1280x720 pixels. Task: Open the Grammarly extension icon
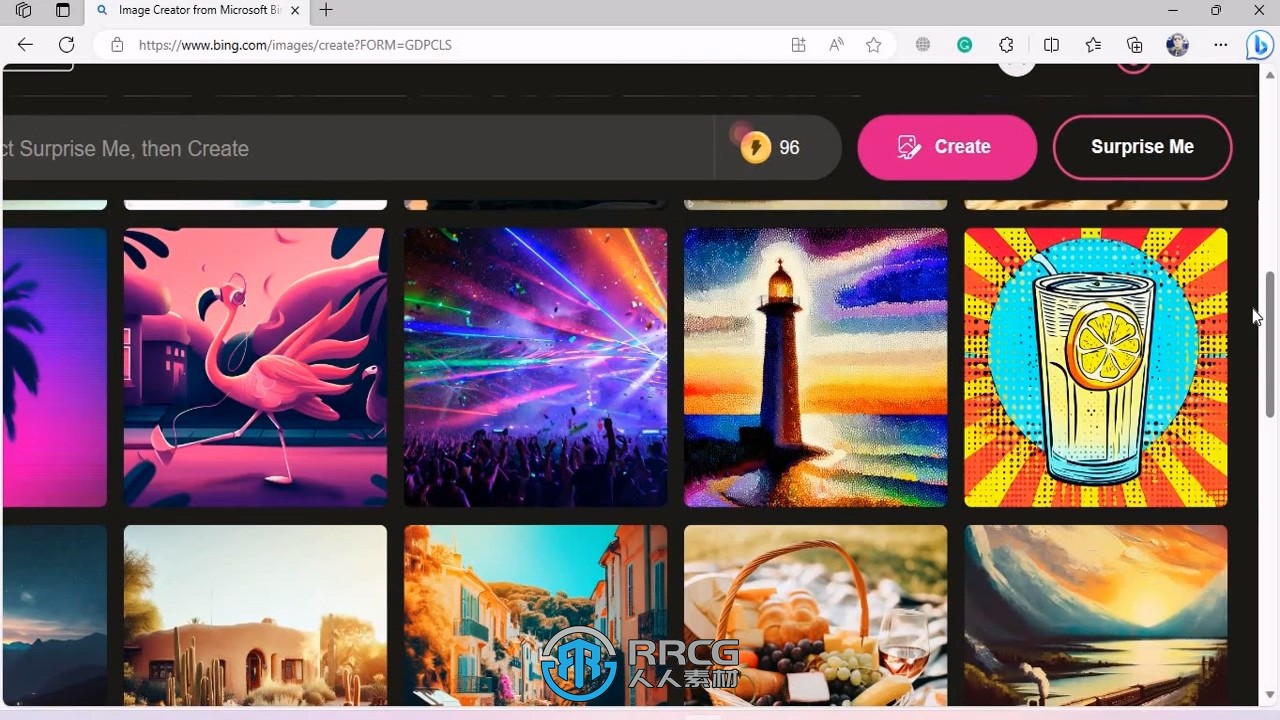pos(965,45)
